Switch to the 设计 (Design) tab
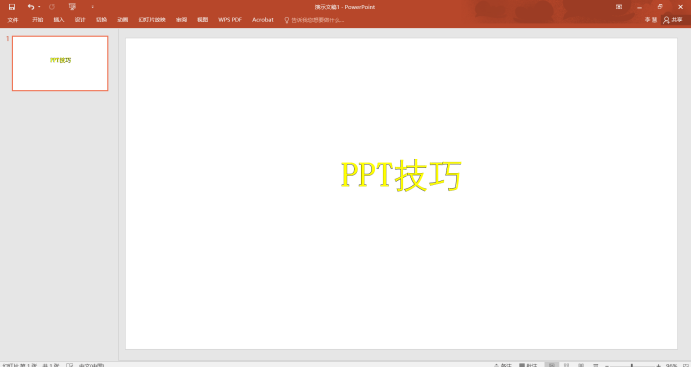Screen dimensions: 692x367 tap(80, 20)
